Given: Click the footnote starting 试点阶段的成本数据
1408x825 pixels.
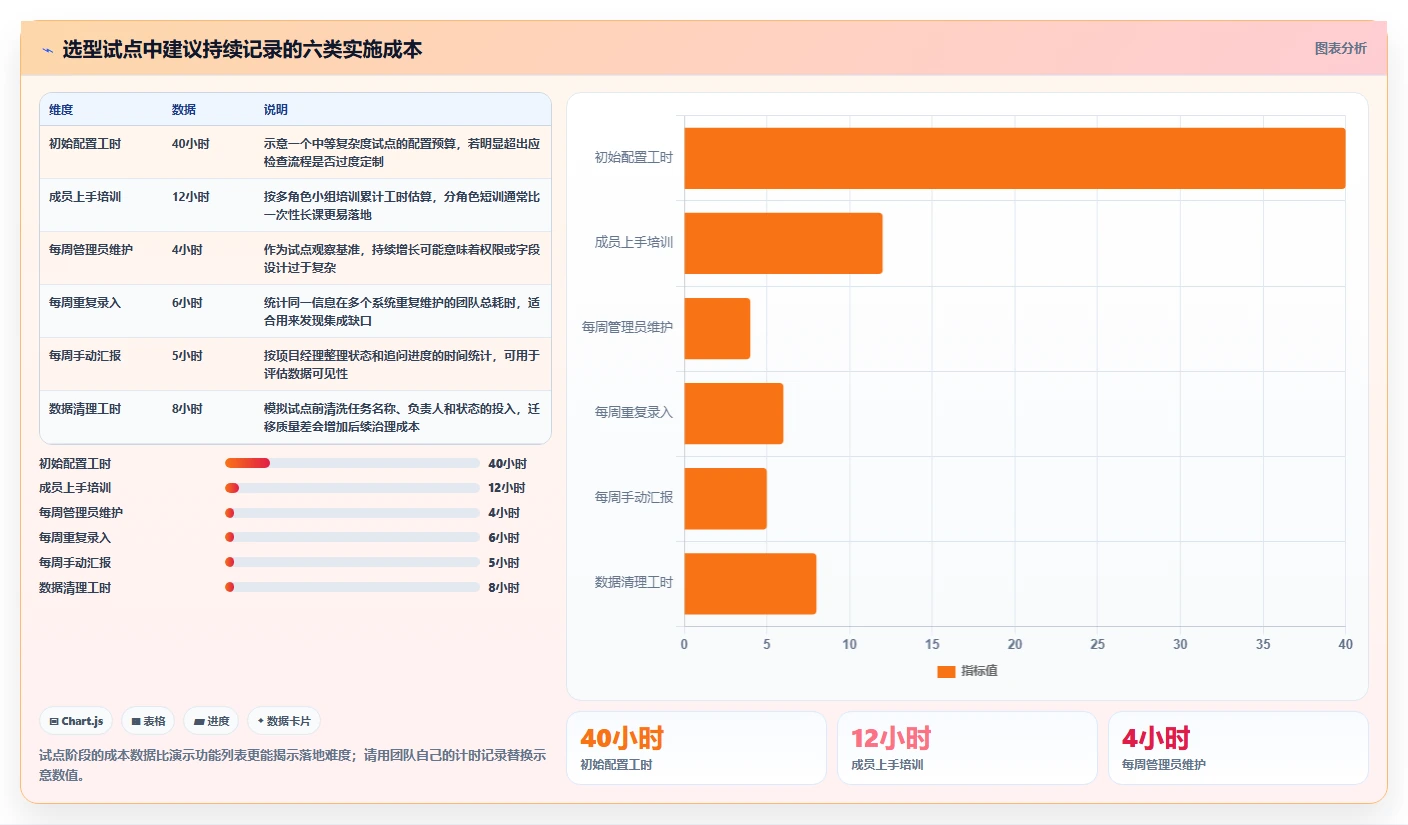Looking at the screenshot, I should coord(292,765).
